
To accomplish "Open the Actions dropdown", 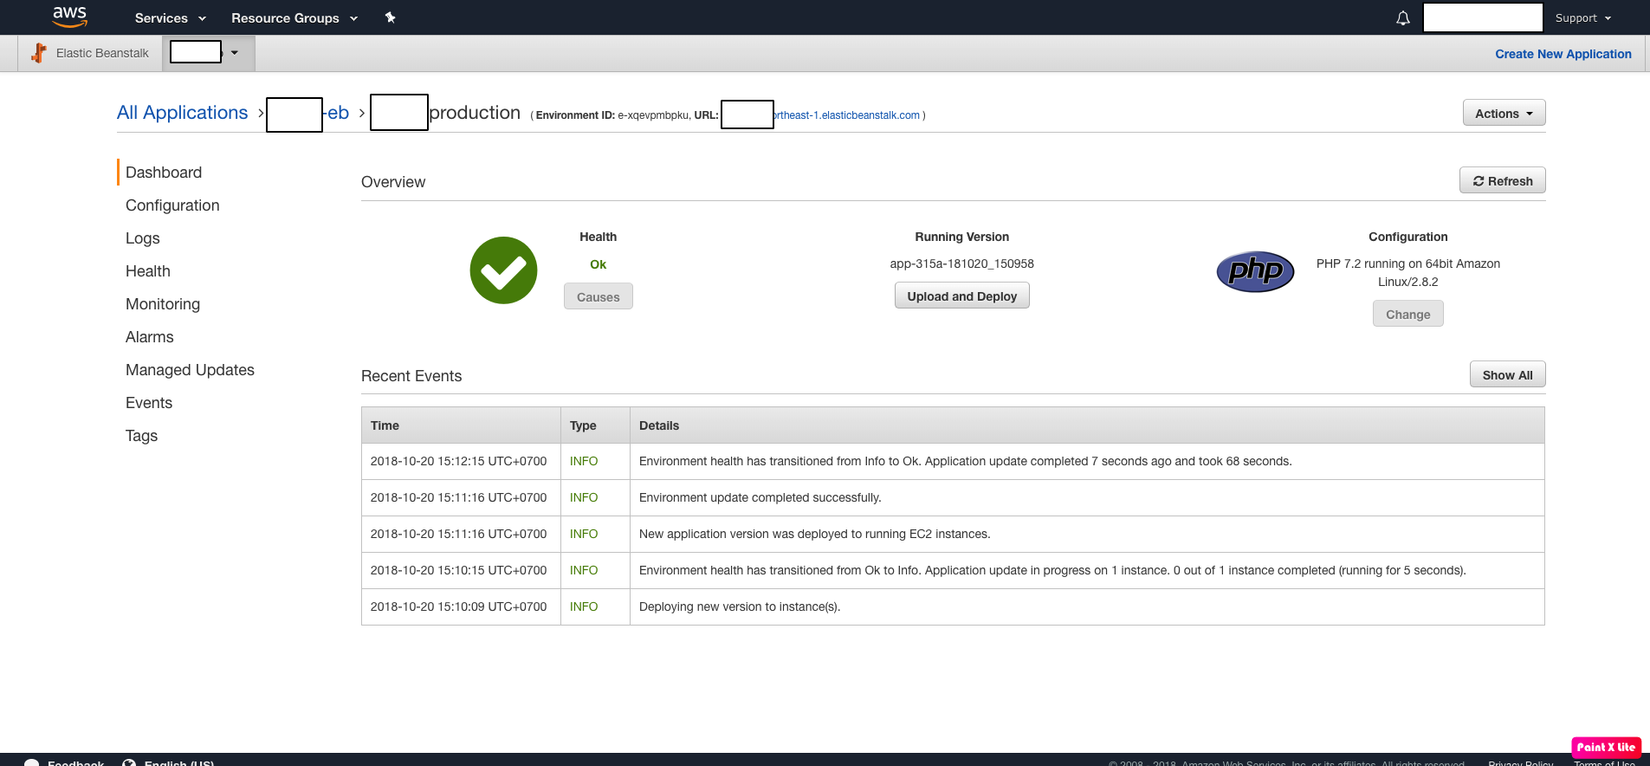I will pyautogui.click(x=1503, y=113).
